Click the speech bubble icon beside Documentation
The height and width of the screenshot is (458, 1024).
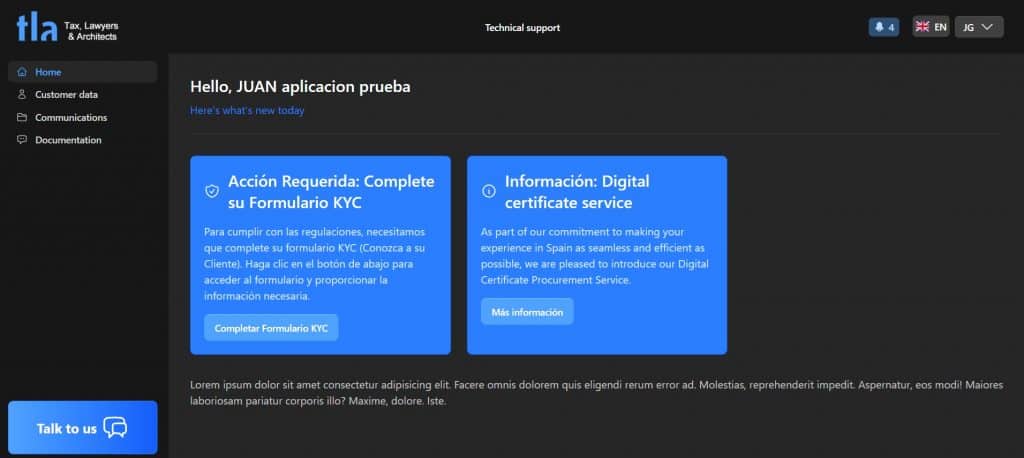22,140
